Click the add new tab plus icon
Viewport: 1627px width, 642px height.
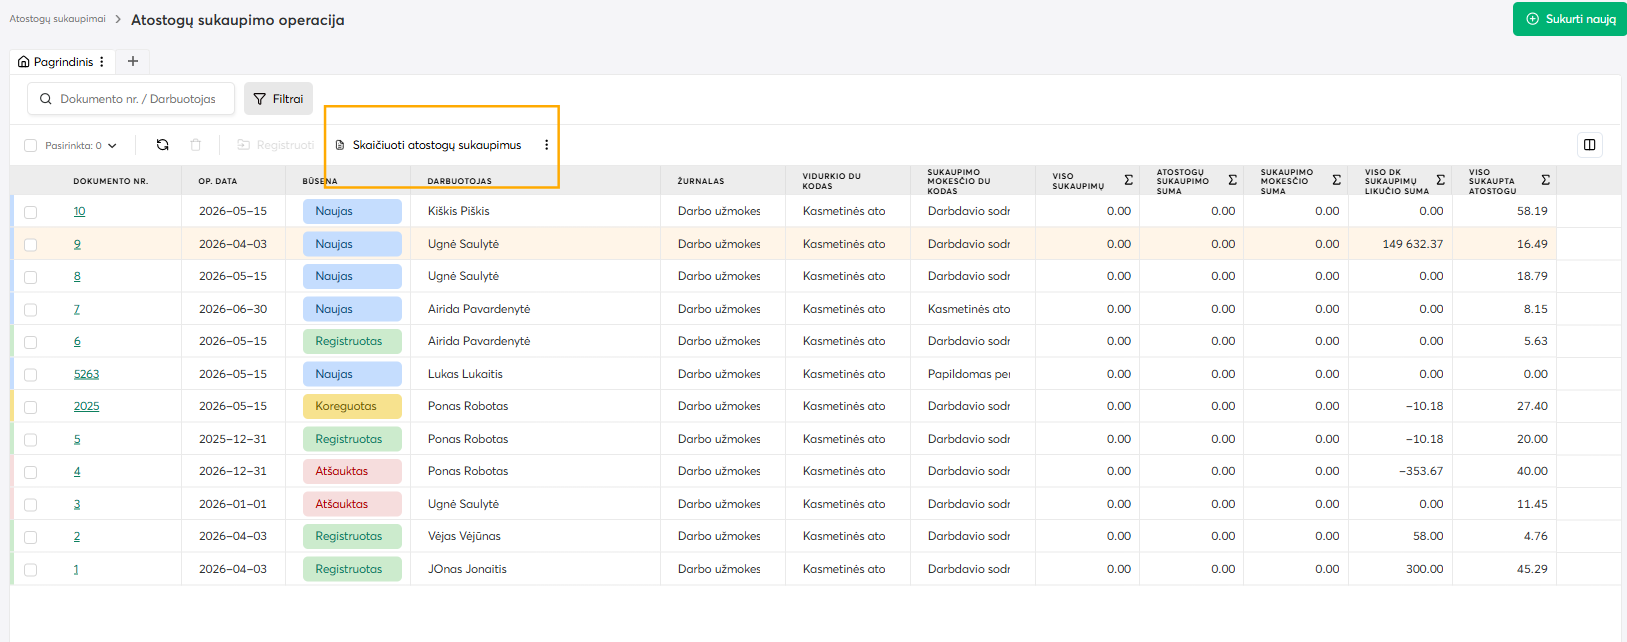coord(133,61)
